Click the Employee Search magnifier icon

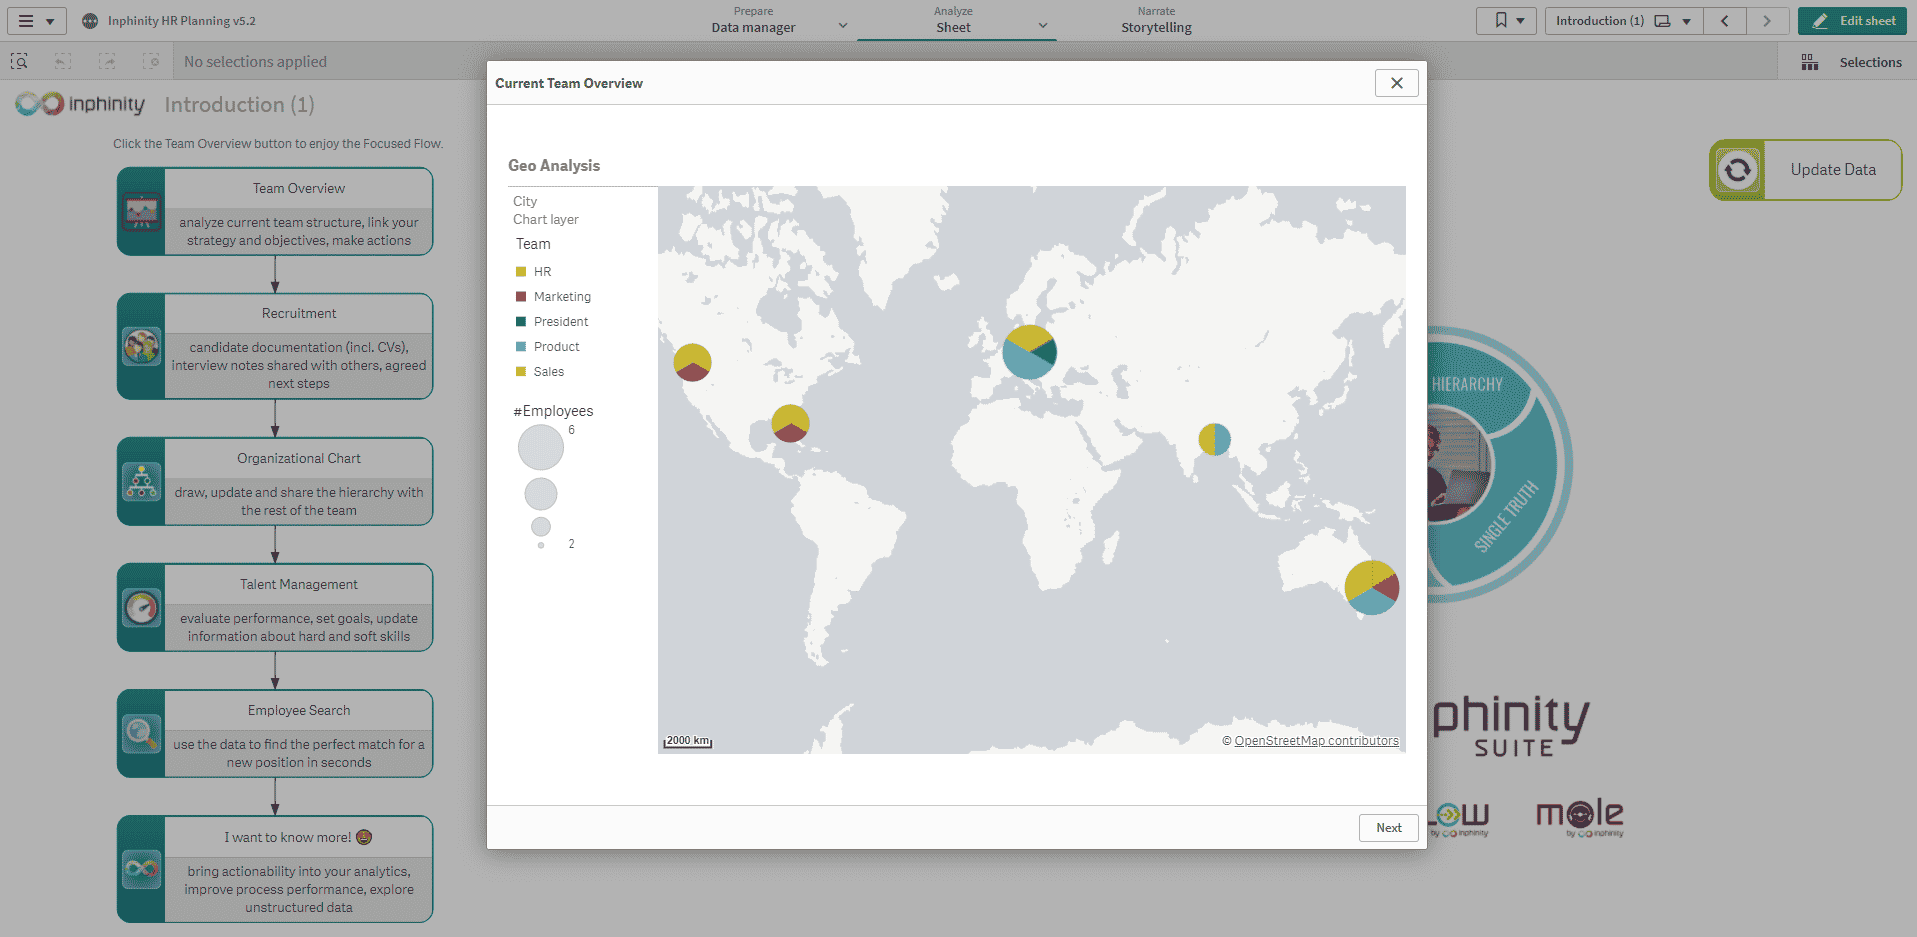tap(141, 734)
